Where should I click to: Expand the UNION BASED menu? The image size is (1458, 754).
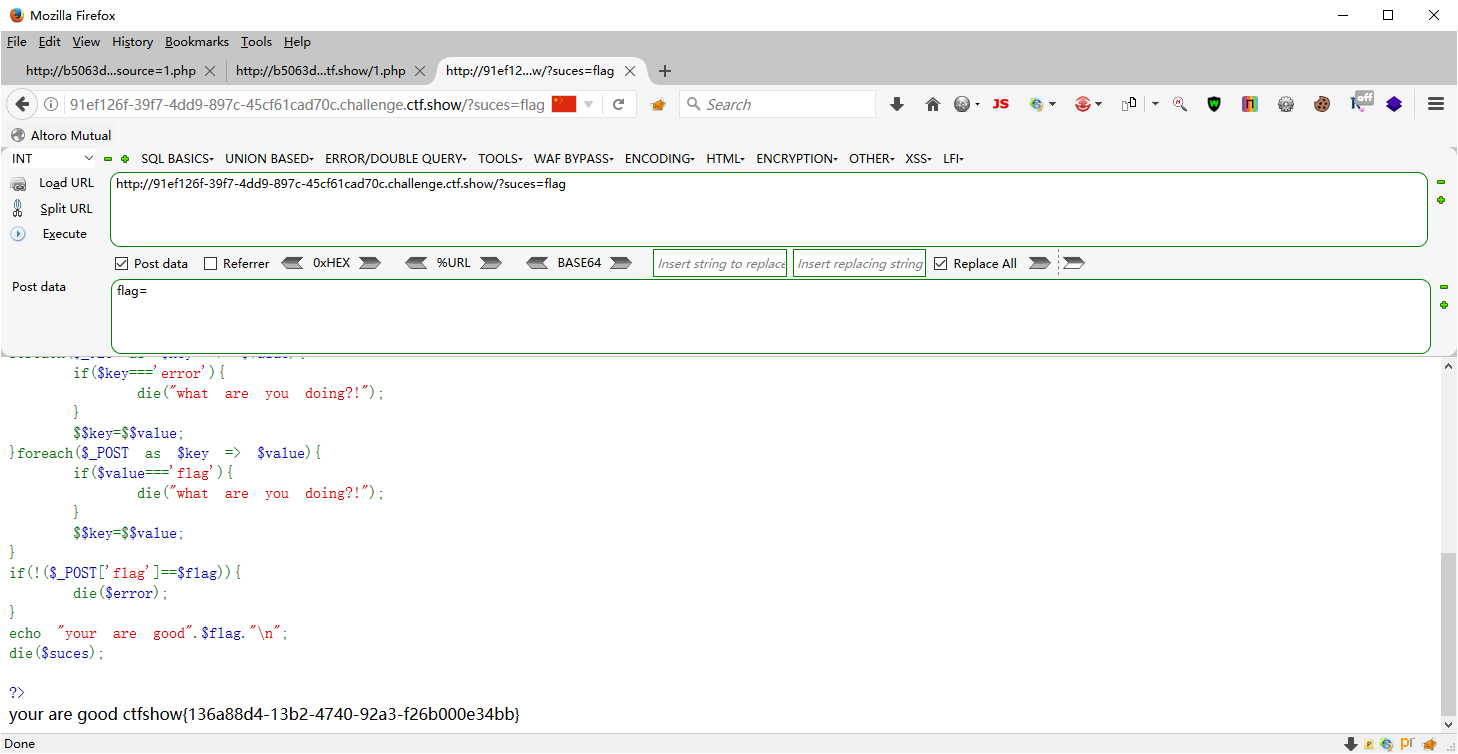(x=270, y=159)
